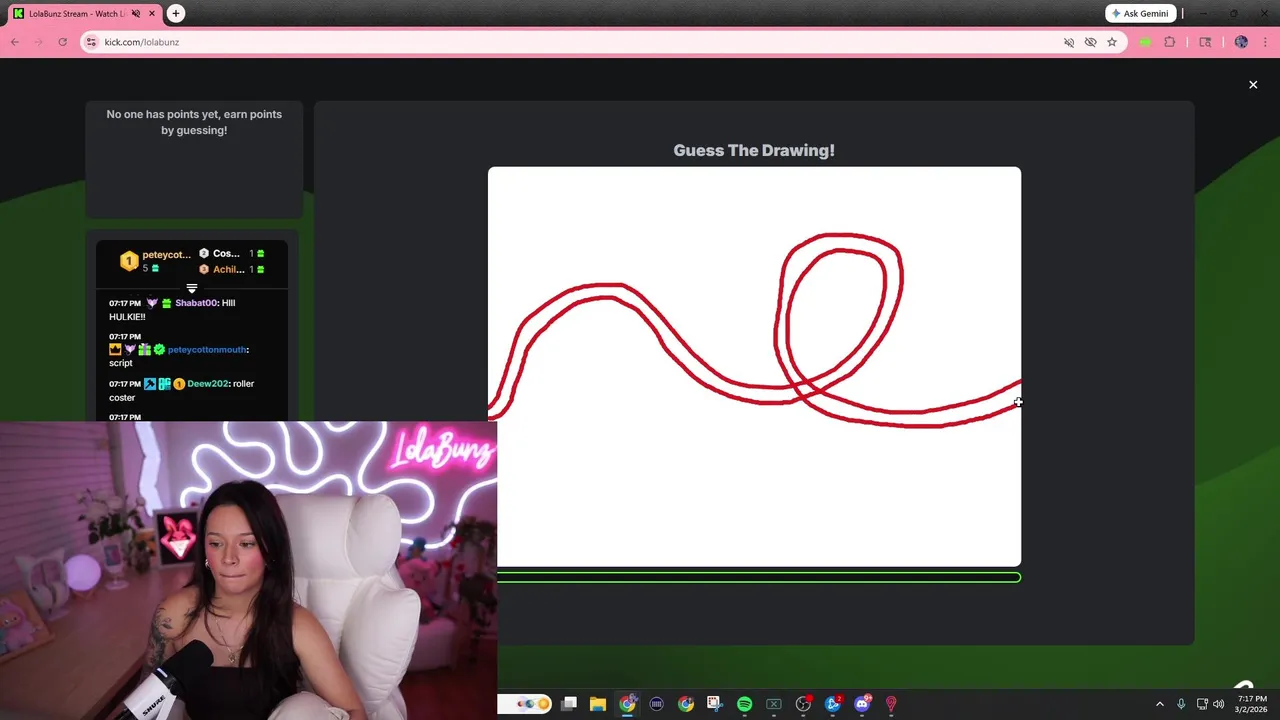The height and width of the screenshot is (720, 1280).
Task: Click the moderator hammer badge beside Deew202
Action: point(150,384)
